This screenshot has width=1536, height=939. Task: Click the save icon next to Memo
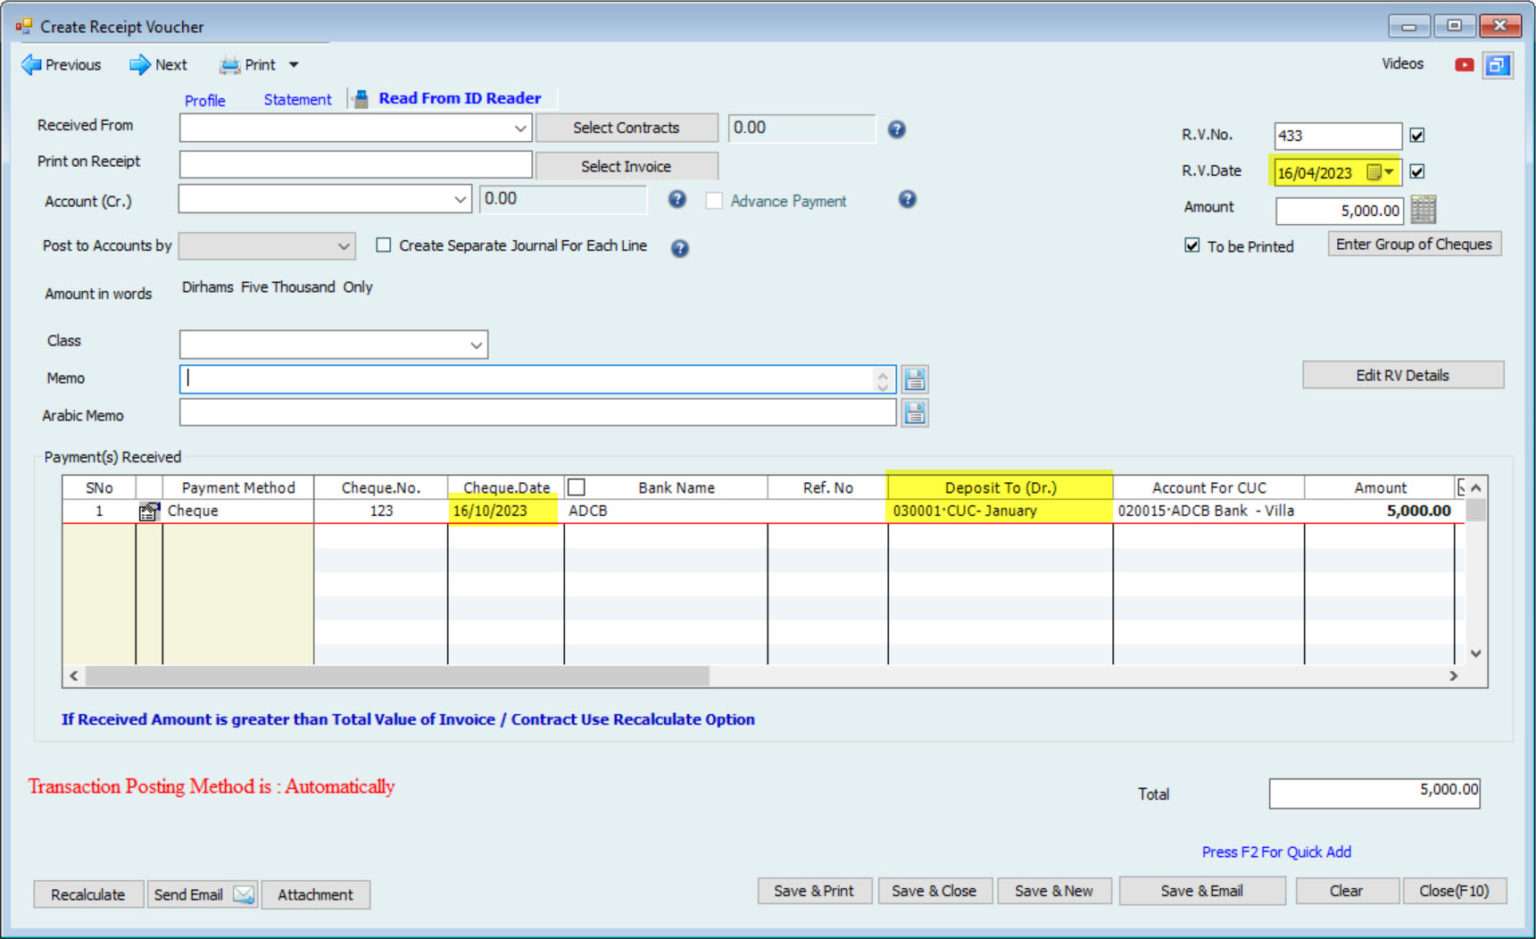point(914,379)
